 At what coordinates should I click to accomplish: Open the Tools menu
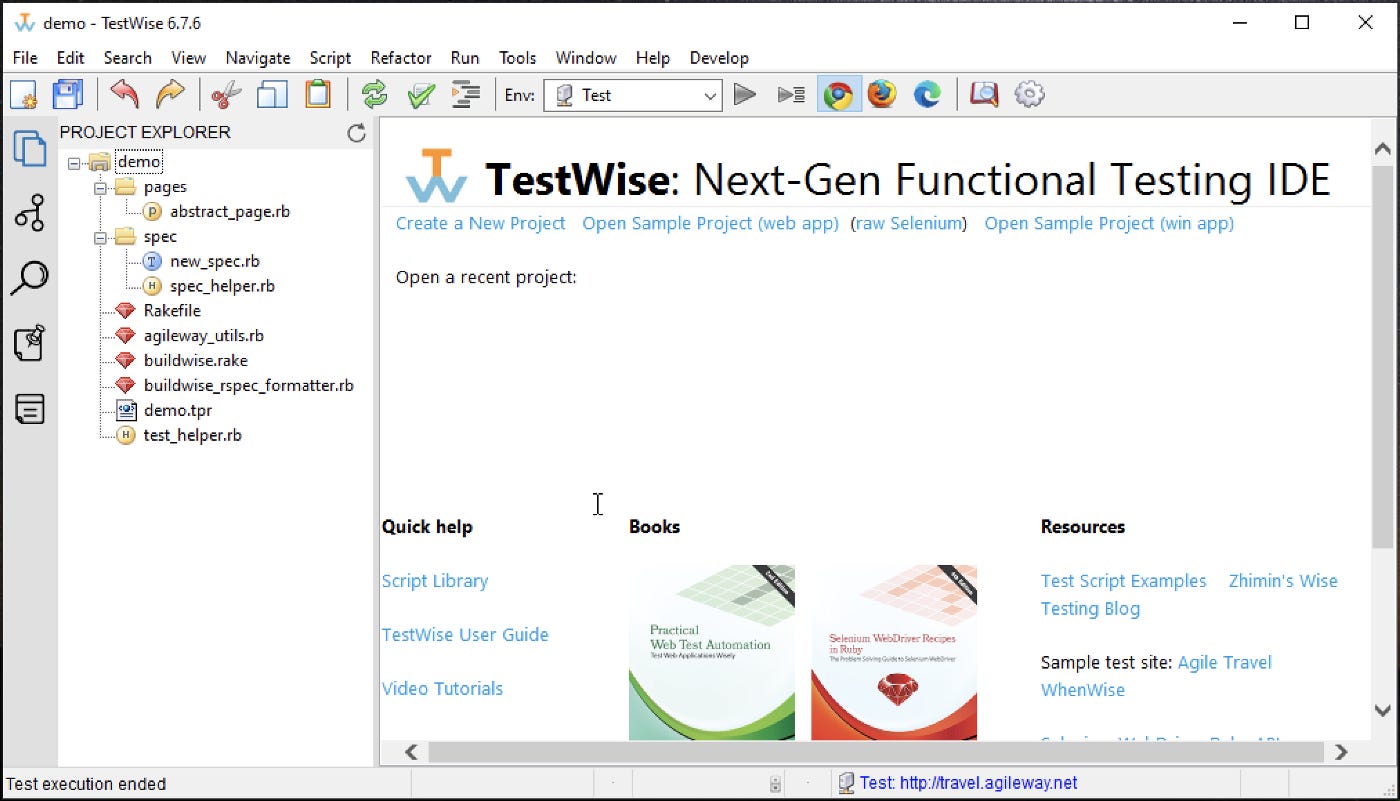point(518,58)
